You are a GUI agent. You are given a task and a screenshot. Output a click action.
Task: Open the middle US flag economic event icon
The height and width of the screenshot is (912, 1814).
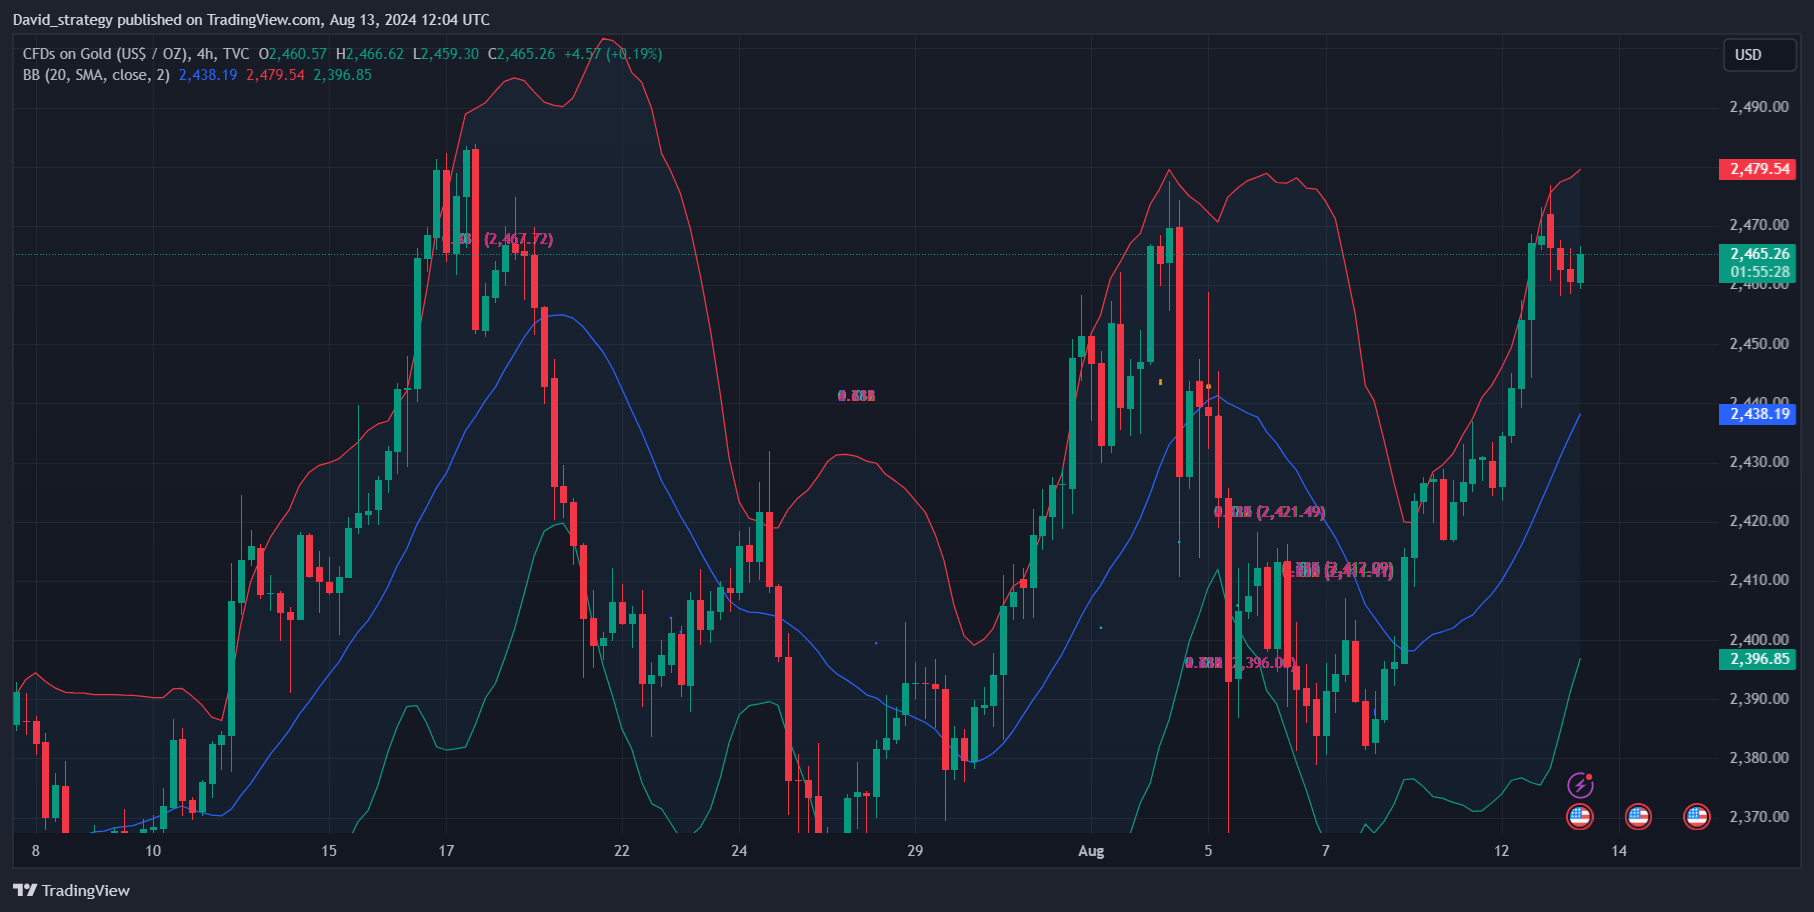pos(1638,817)
